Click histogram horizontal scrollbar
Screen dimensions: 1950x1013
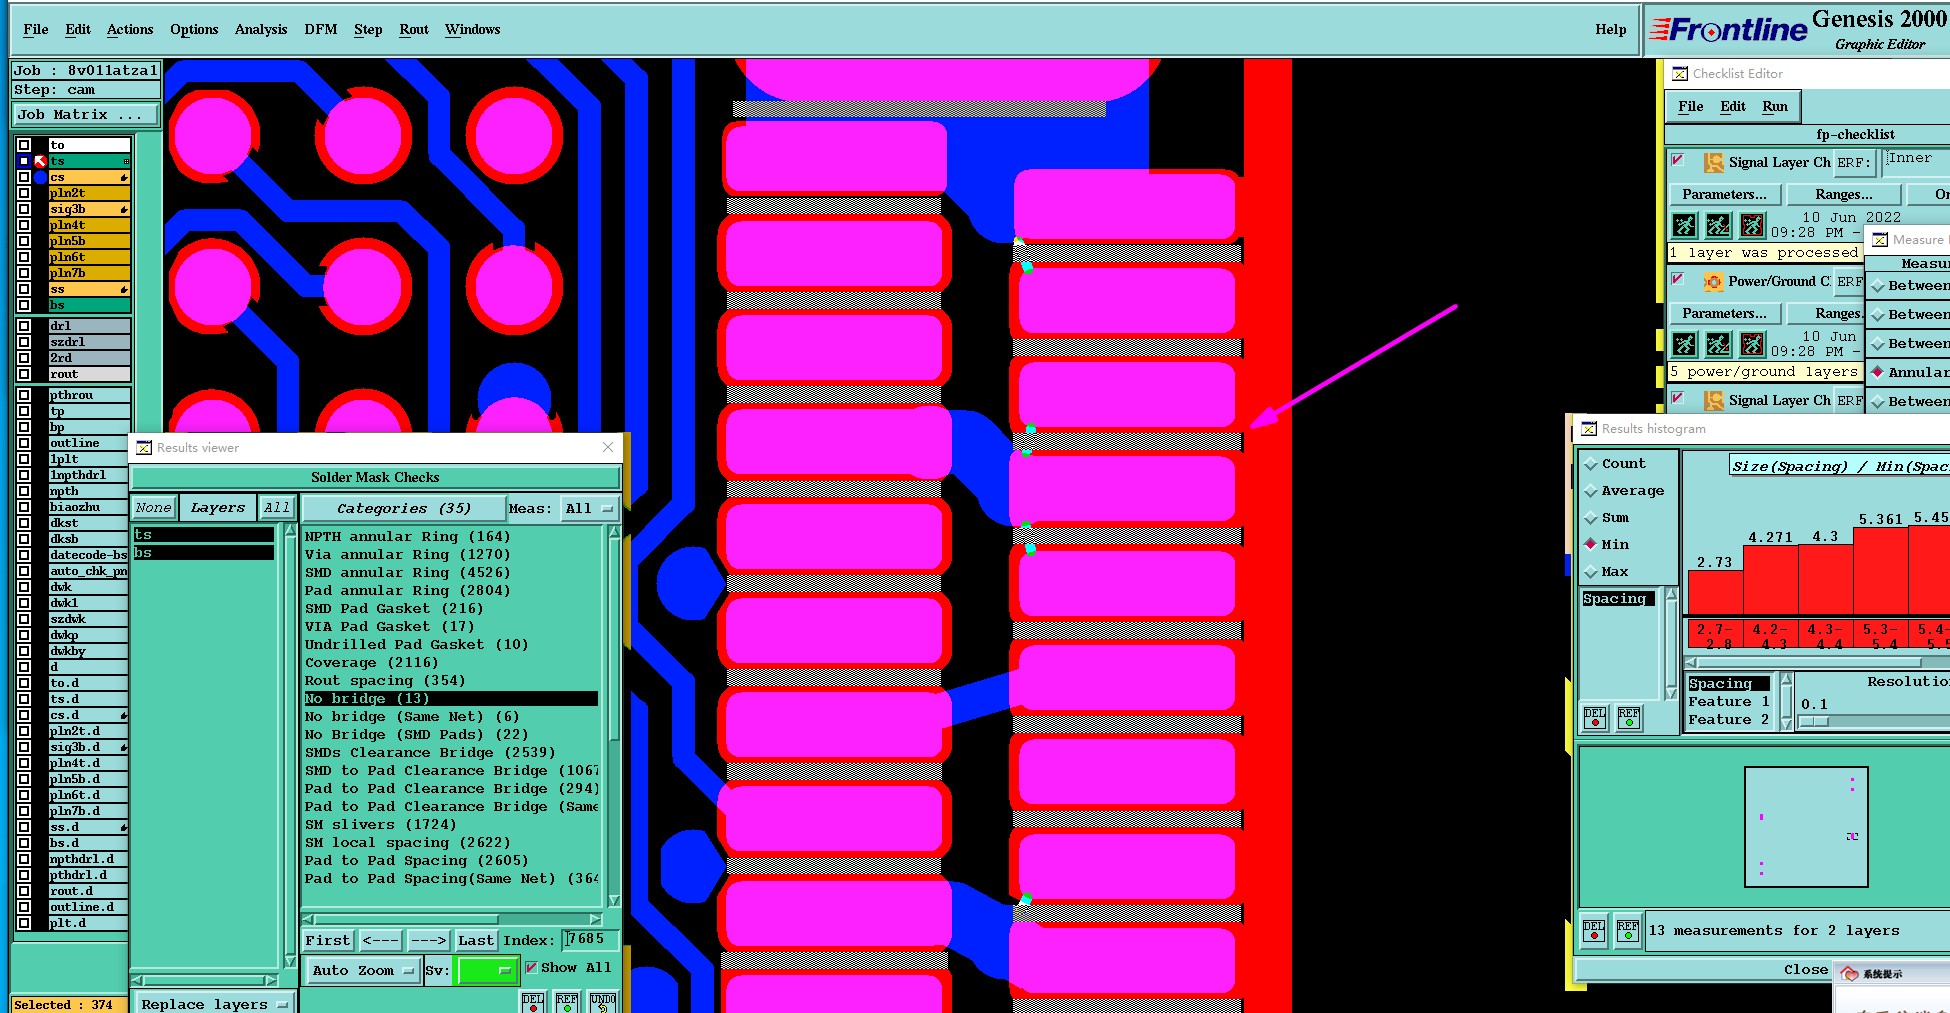tap(1817, 662)
